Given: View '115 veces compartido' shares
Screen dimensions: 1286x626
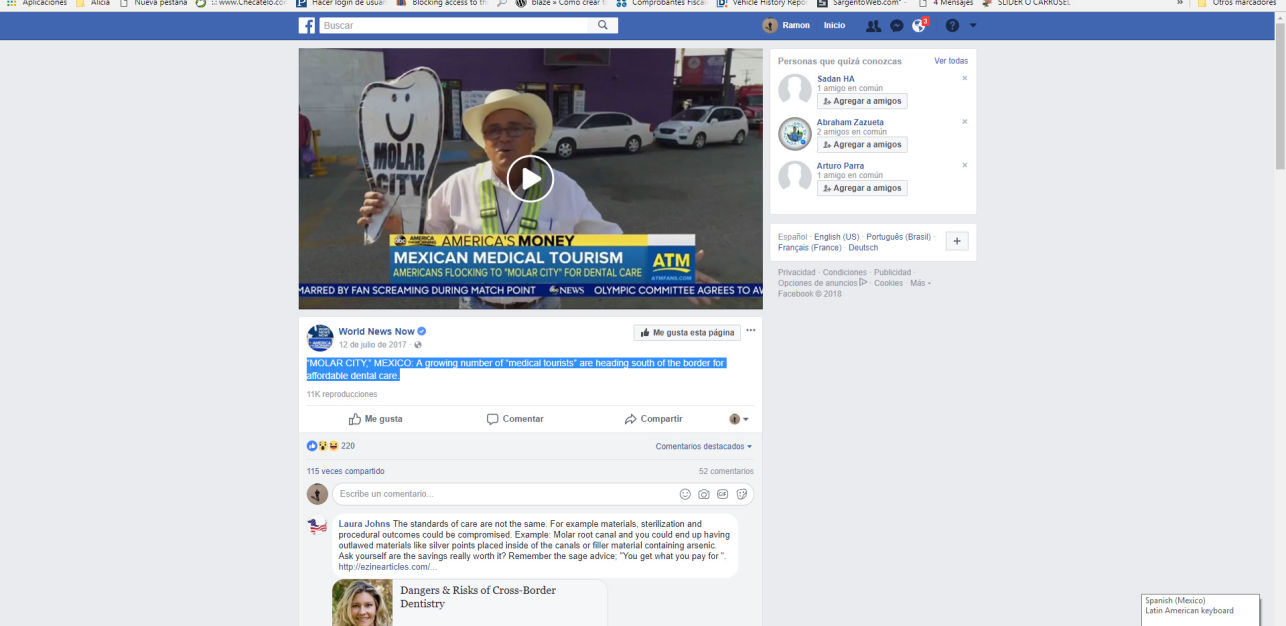Looking at the screenshot, I should tap(345, 471).
